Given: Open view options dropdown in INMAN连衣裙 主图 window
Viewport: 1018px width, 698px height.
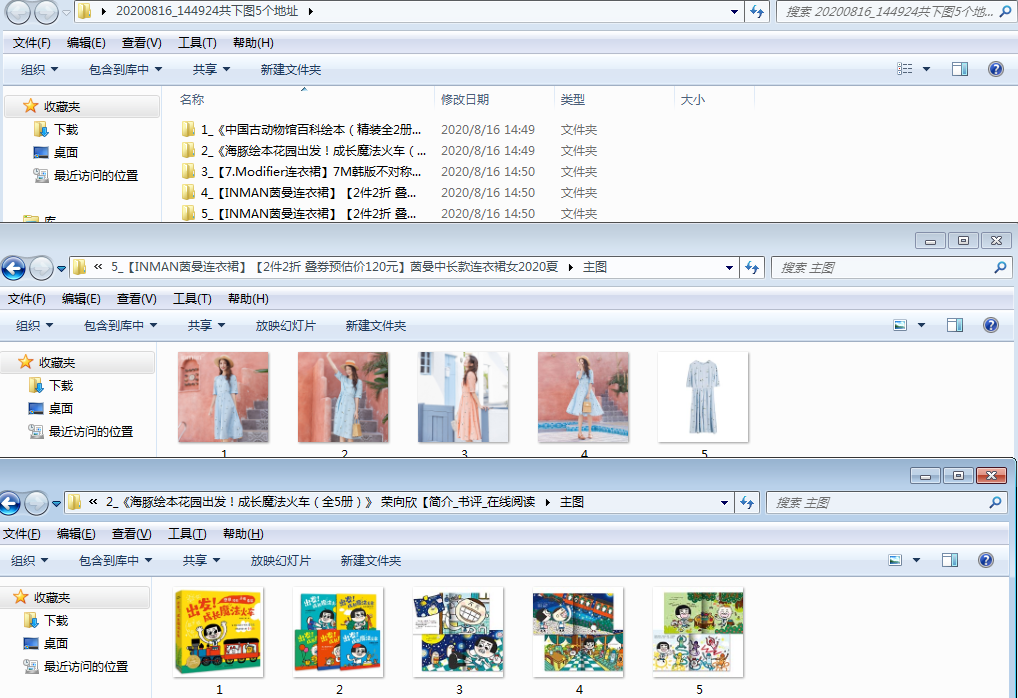Looking at the screenshot, I should pyautogui.click(x=921, y=325).
